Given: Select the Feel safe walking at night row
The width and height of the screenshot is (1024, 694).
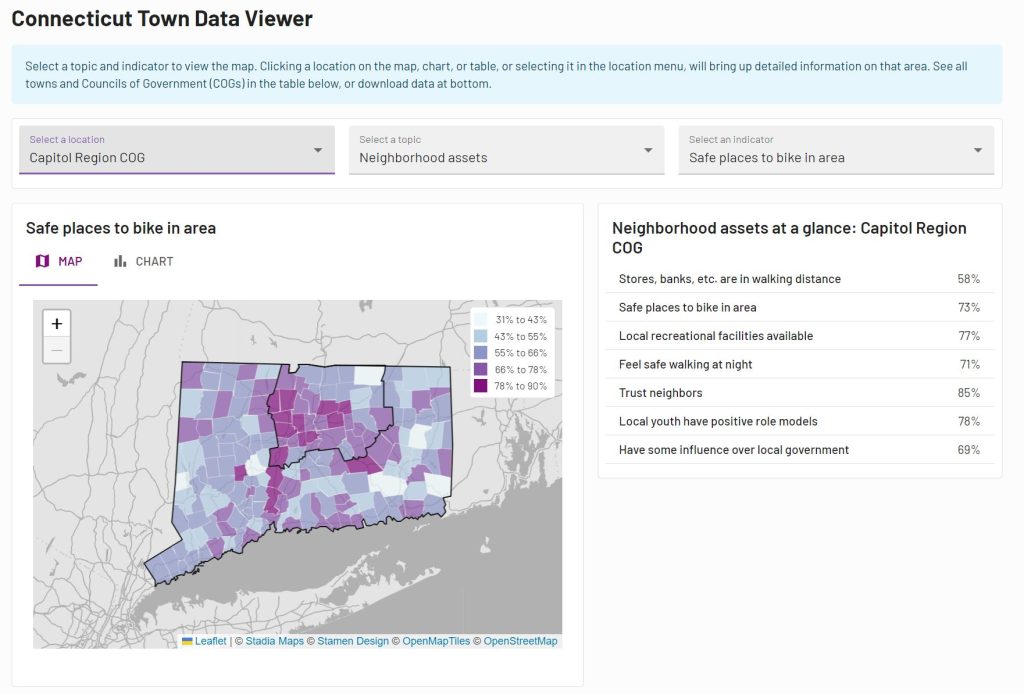Looking at the screenshot, I should (x=799, y=364).
